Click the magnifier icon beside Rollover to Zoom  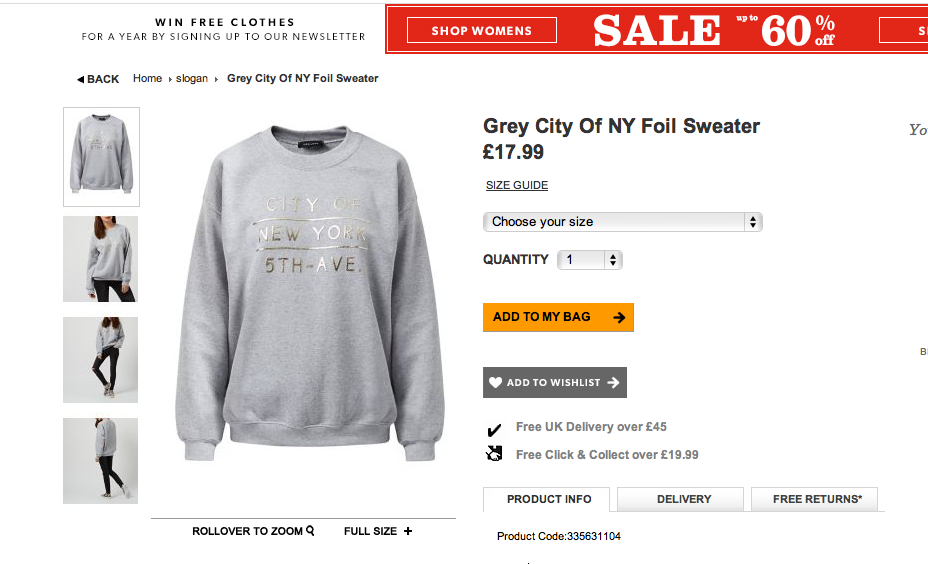tap(310, 531)
